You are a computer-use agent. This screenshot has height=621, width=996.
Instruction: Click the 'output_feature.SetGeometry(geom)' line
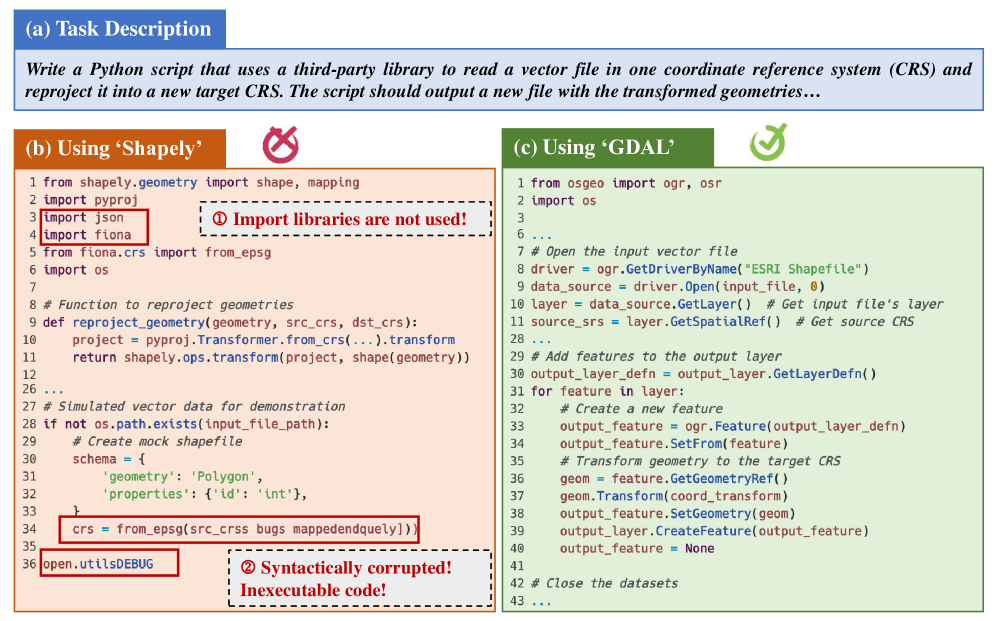click(678, 514)
